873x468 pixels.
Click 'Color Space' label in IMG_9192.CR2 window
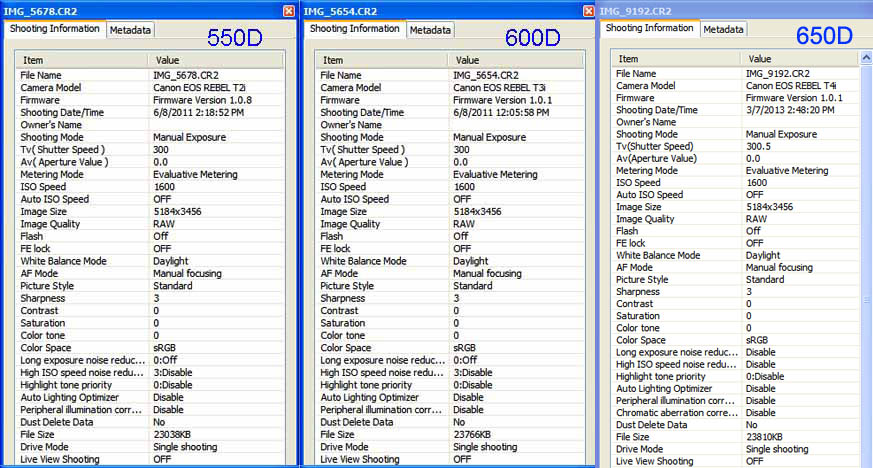(x=641, y=340)
